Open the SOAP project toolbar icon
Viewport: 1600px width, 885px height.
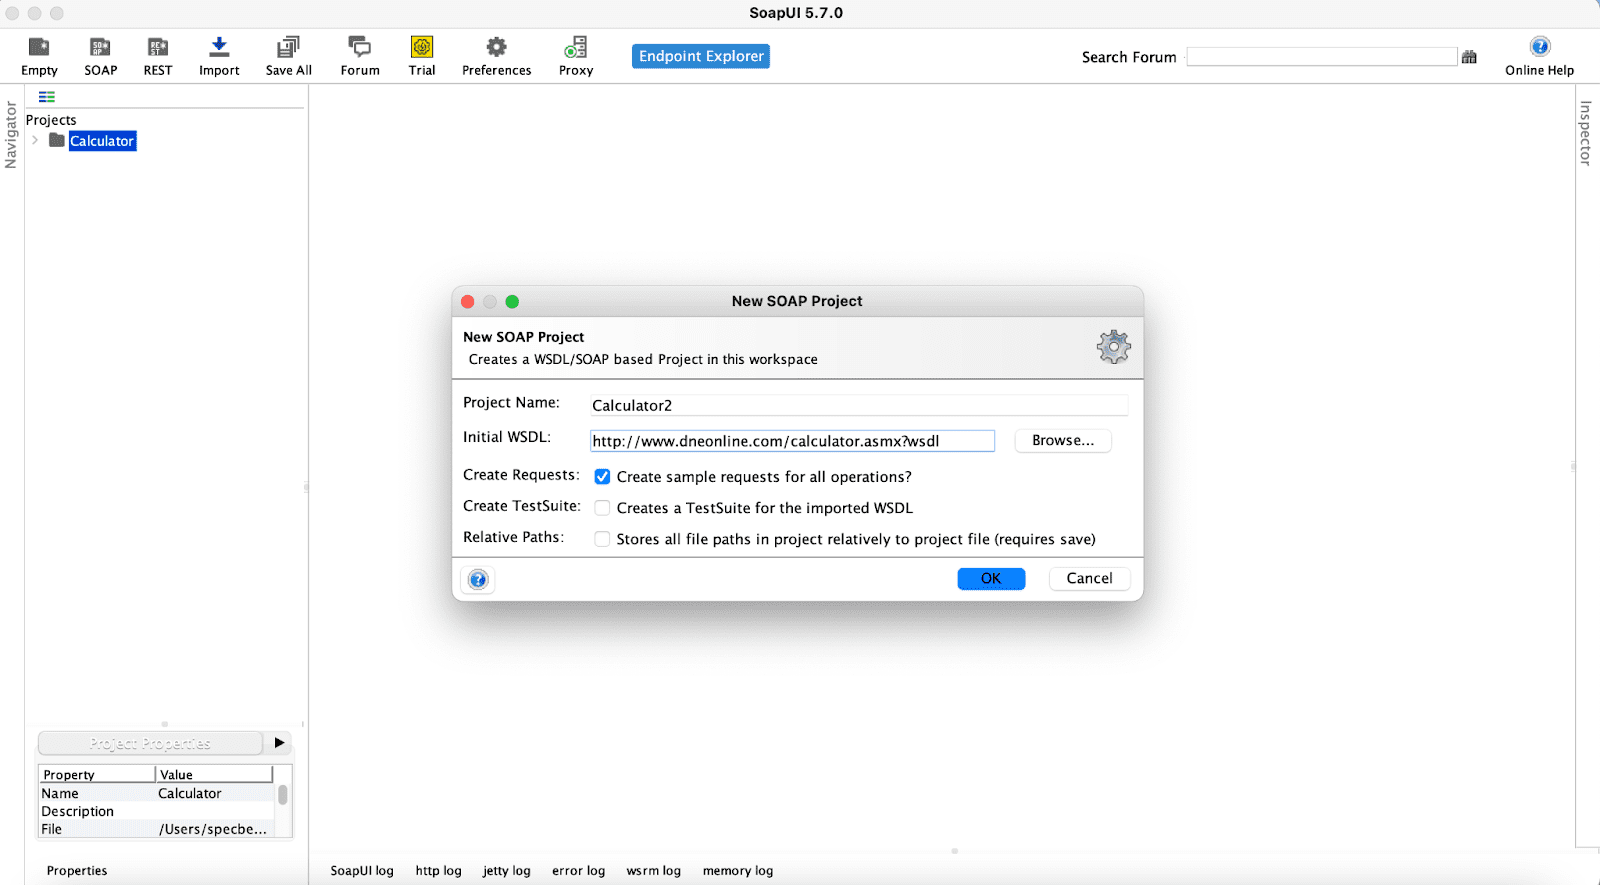click(x=100, y=56)
